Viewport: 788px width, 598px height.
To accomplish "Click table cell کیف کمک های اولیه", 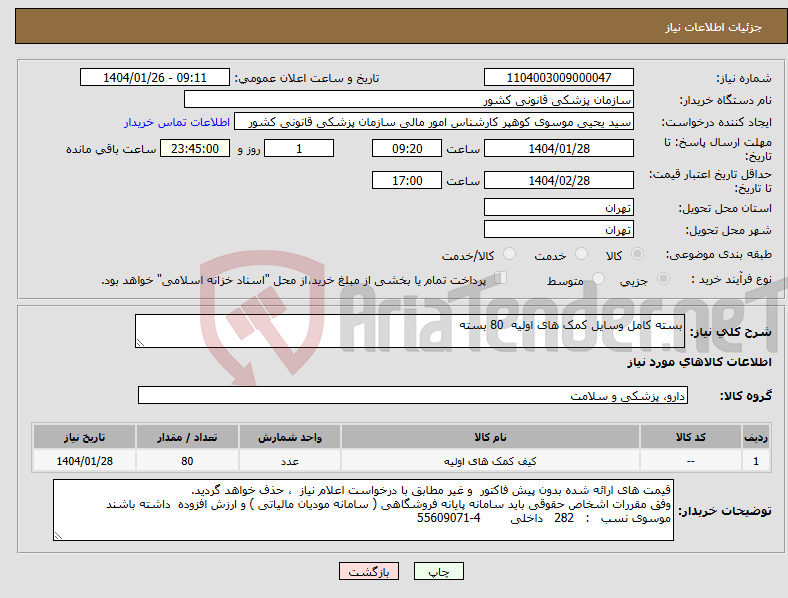I will point(490,461).
